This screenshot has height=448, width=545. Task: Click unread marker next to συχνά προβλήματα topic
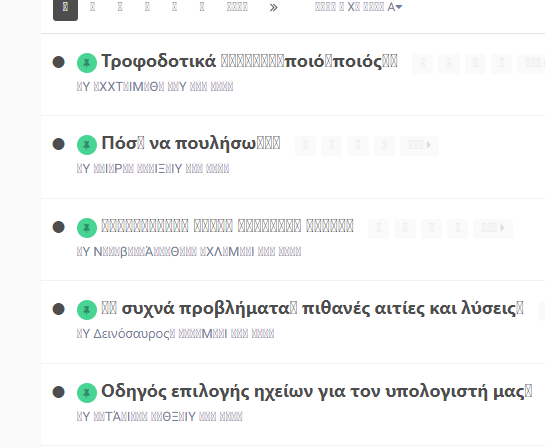coord(58,309)
